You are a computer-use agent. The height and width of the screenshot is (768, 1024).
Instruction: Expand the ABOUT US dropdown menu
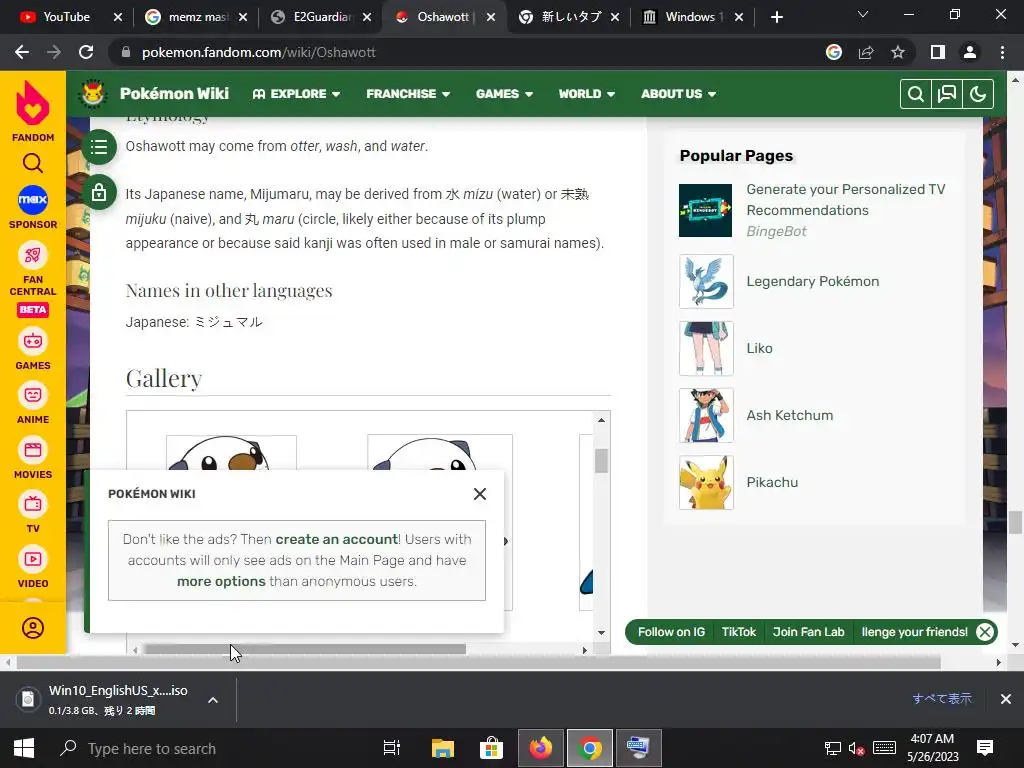pos(679,94)
